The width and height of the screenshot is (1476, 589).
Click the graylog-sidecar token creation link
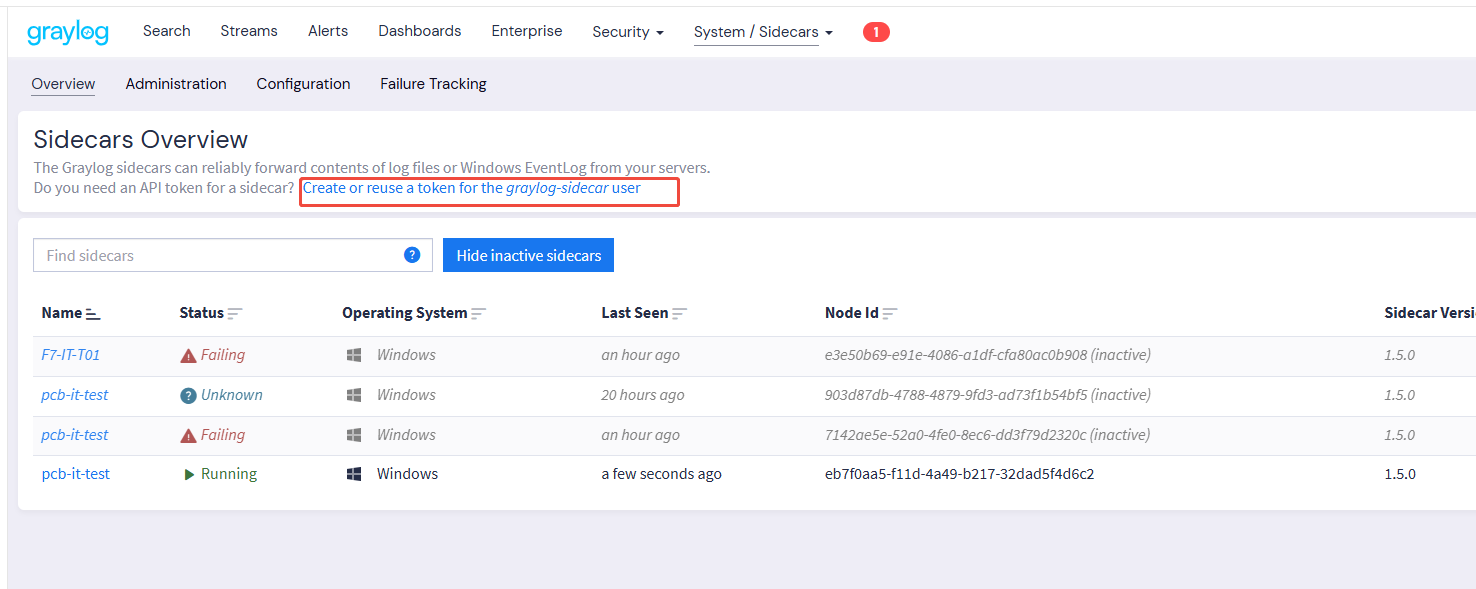pyautogui.click(x=471, y=188)
